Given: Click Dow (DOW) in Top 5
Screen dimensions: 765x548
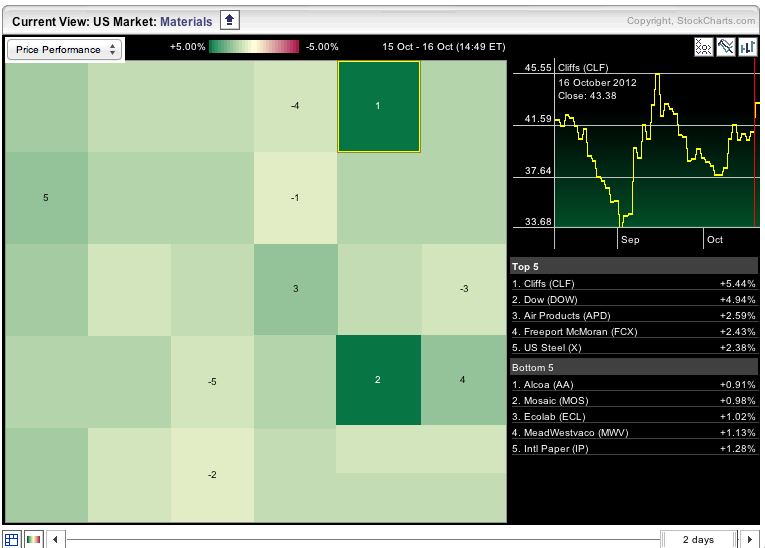Looking at the screenshot, I should coord(633,300).
